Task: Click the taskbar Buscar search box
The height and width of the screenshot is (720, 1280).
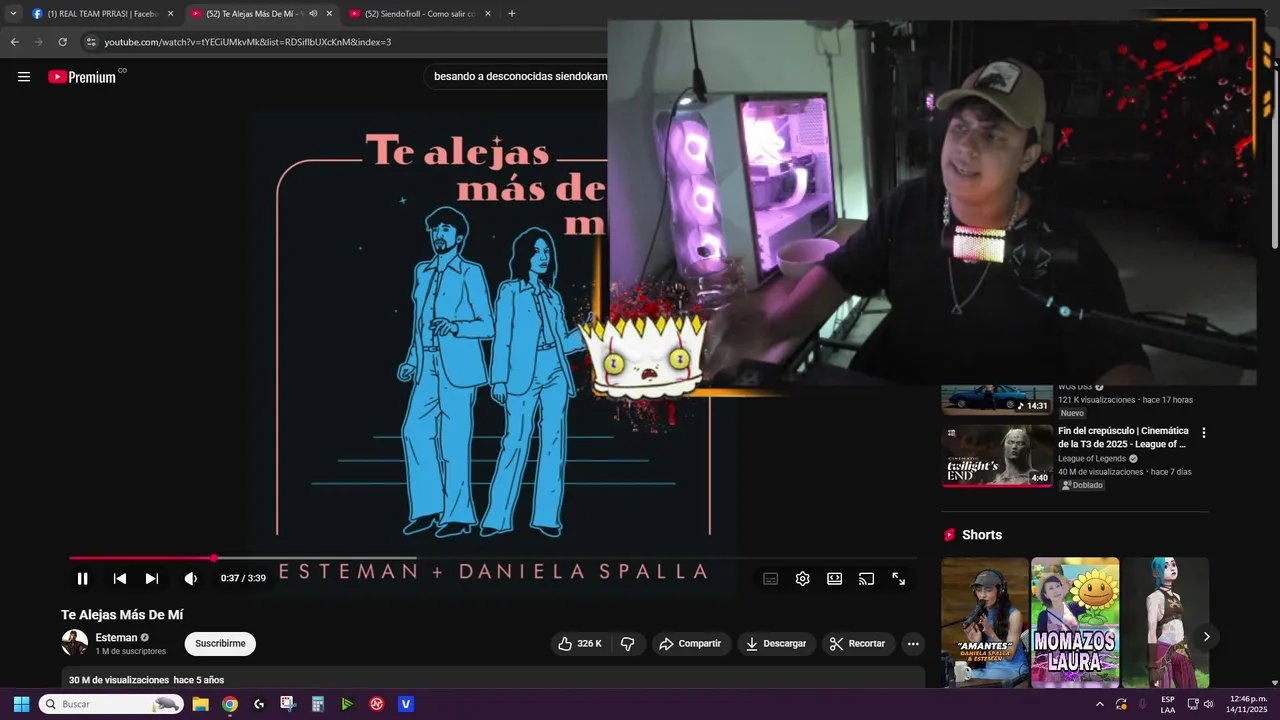Action: coord(111,704)
